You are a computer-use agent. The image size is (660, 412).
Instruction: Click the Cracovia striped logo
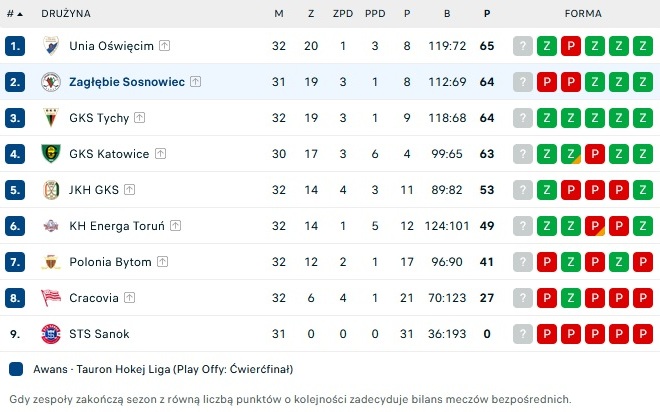(x=51, y=298)
